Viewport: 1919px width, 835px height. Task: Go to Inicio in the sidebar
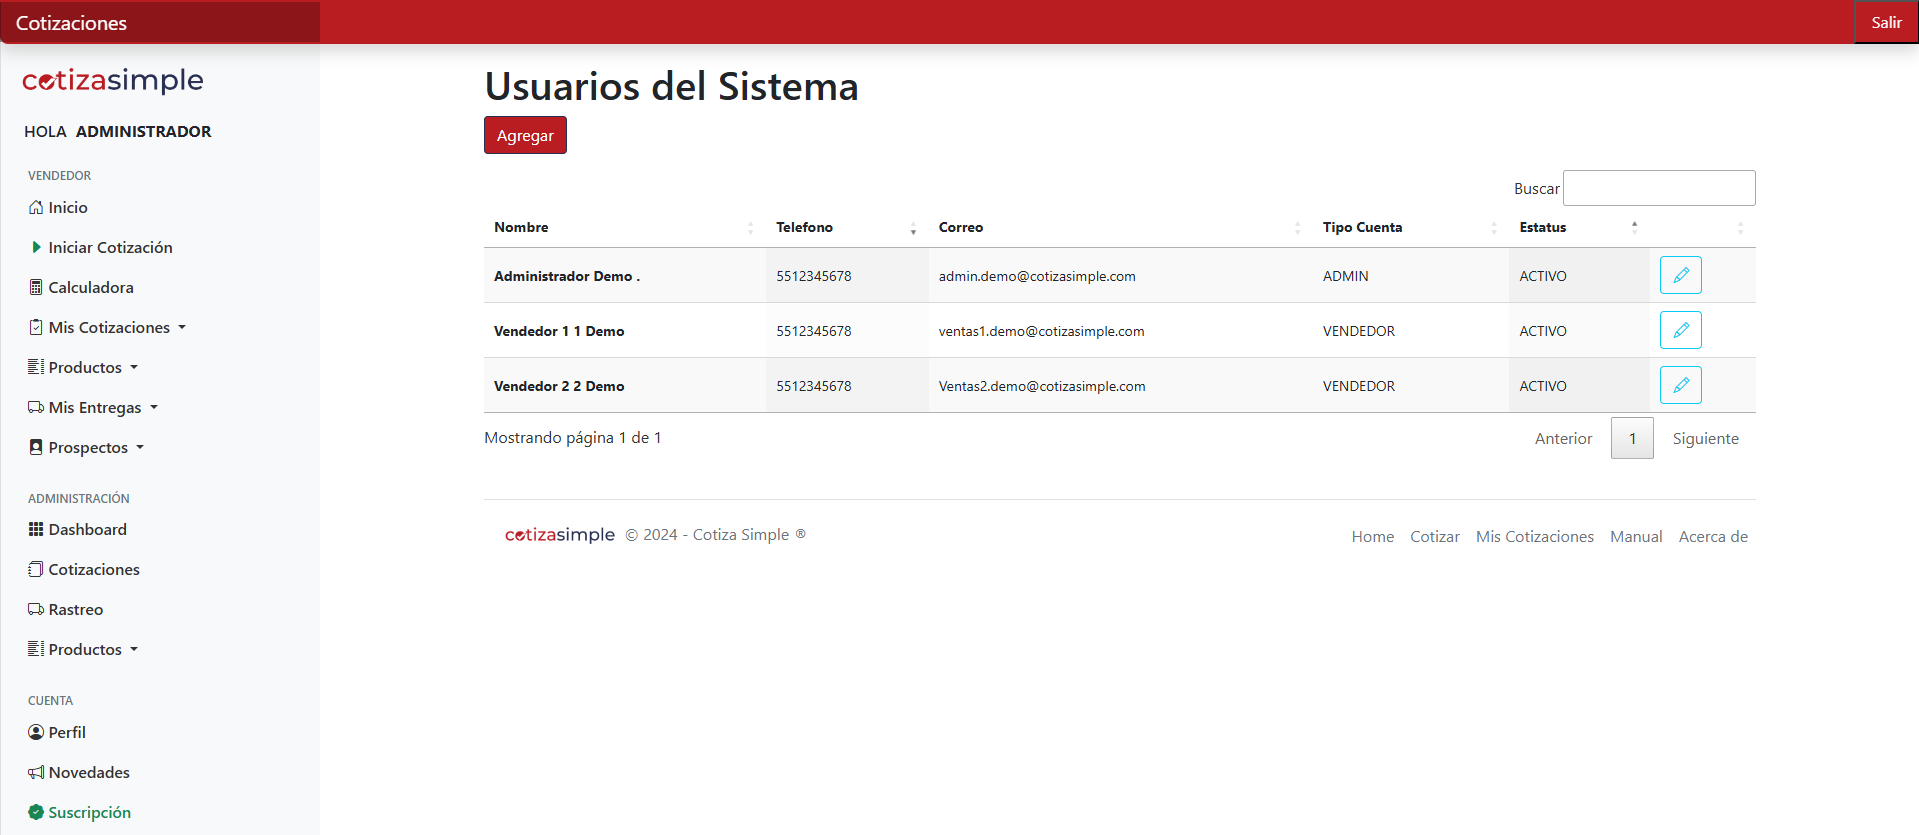click(x=67, y=207)
